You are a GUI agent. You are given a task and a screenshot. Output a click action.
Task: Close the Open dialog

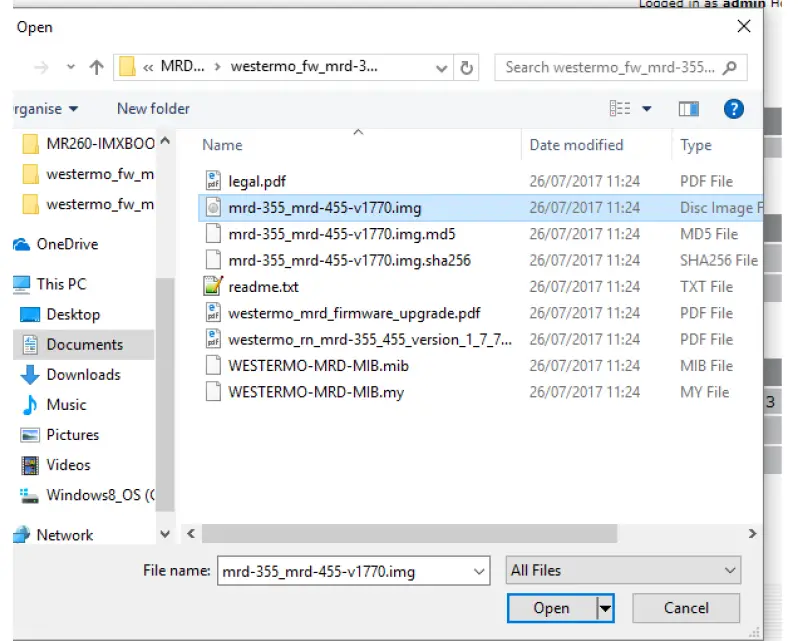744,26
